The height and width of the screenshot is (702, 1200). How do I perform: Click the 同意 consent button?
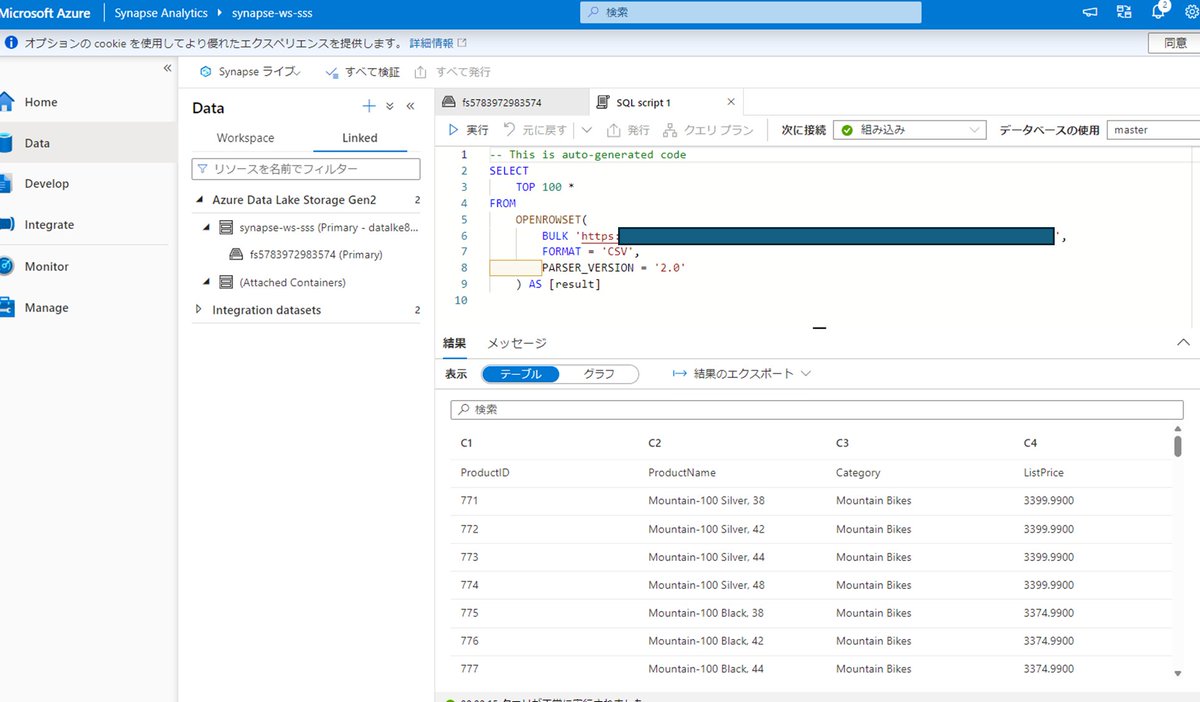(1175, 43)
